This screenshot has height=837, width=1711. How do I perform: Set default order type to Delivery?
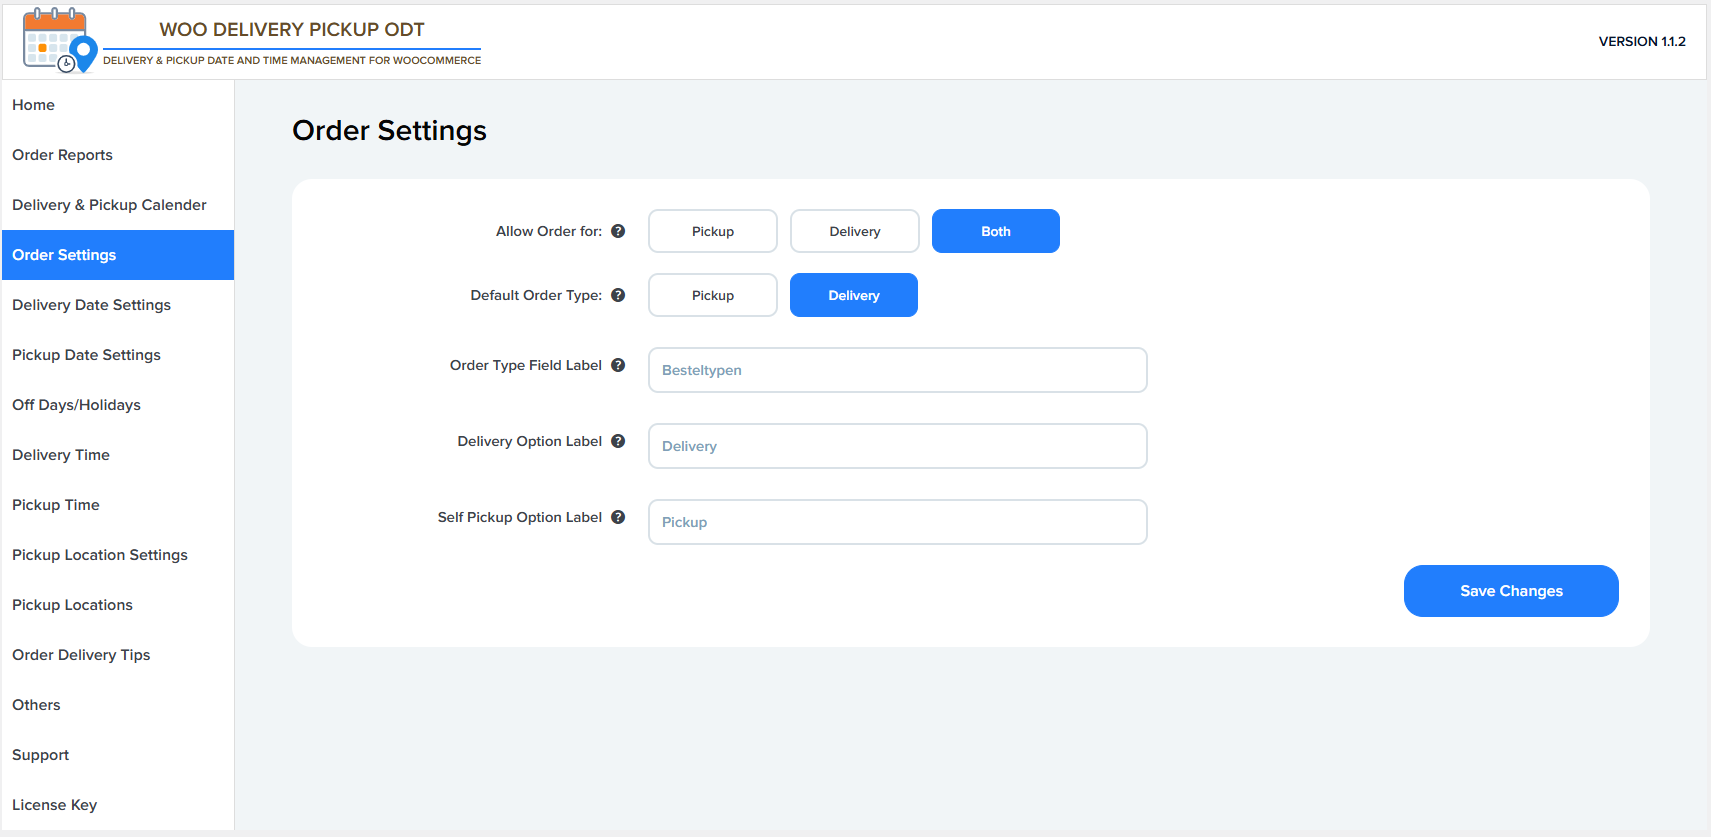(x=853, y=295)
